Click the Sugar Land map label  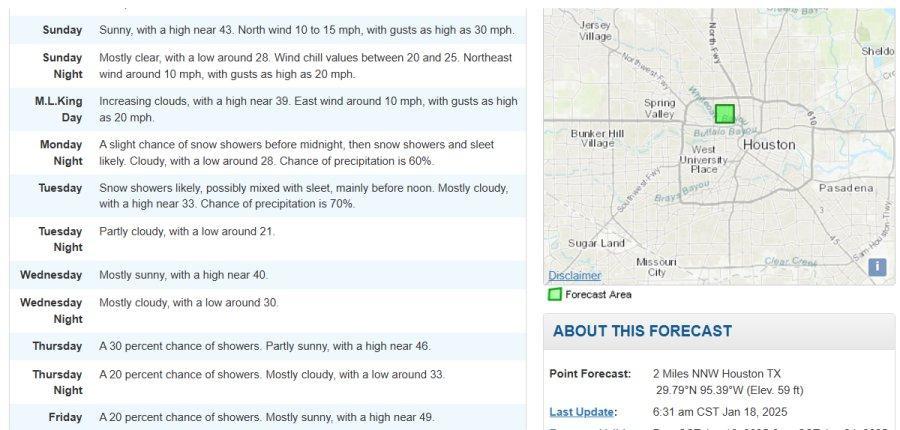point(596,243)
